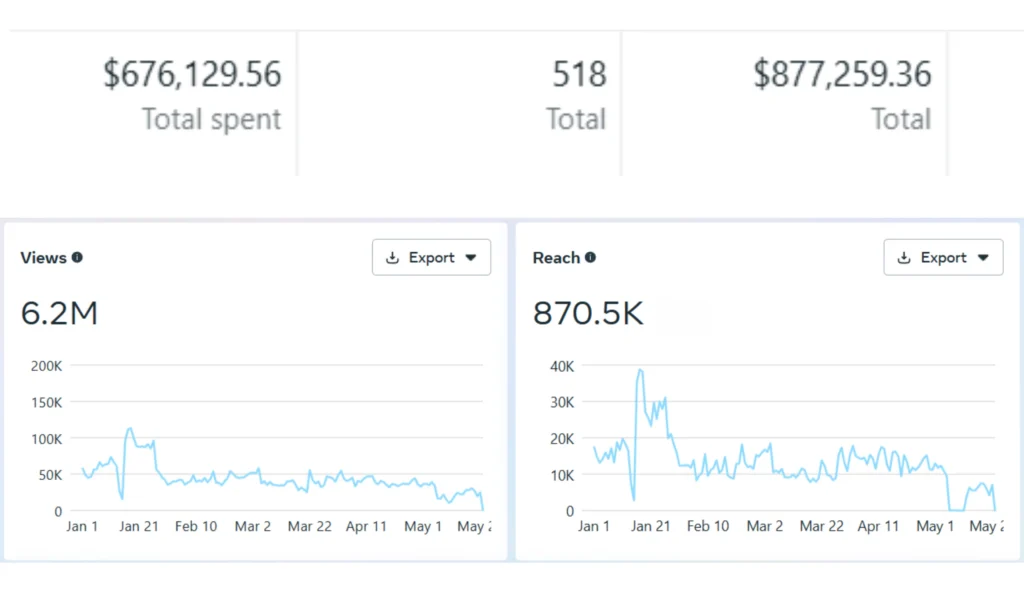
Task: Expand the Views Export dropdown arrow
Action: coord(471,258)
